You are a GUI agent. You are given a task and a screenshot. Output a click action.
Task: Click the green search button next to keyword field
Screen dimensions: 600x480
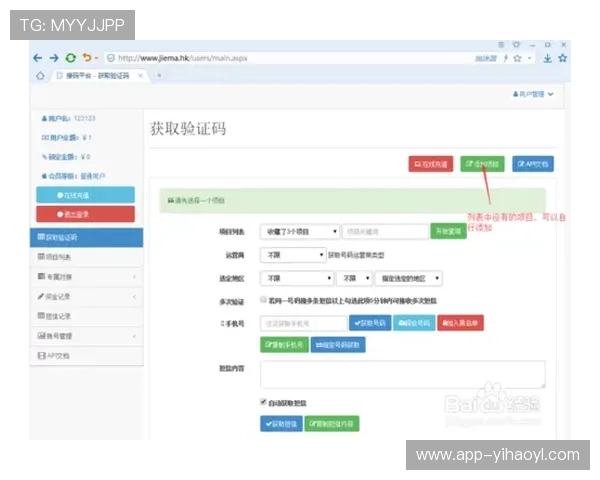click(448, 231)
